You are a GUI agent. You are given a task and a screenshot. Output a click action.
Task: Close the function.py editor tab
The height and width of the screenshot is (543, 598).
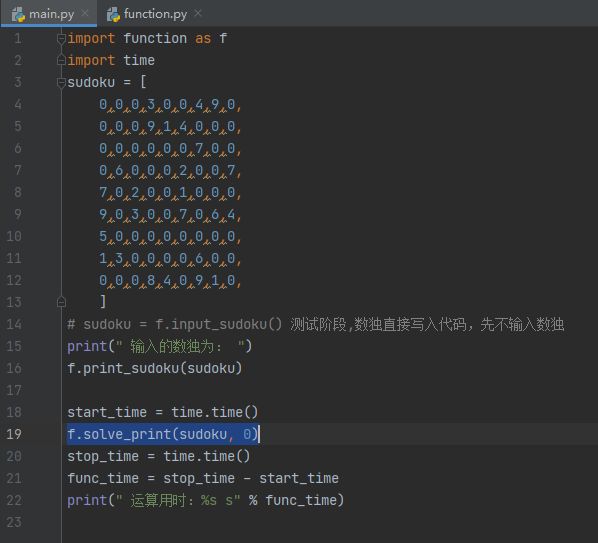[198, 13]
